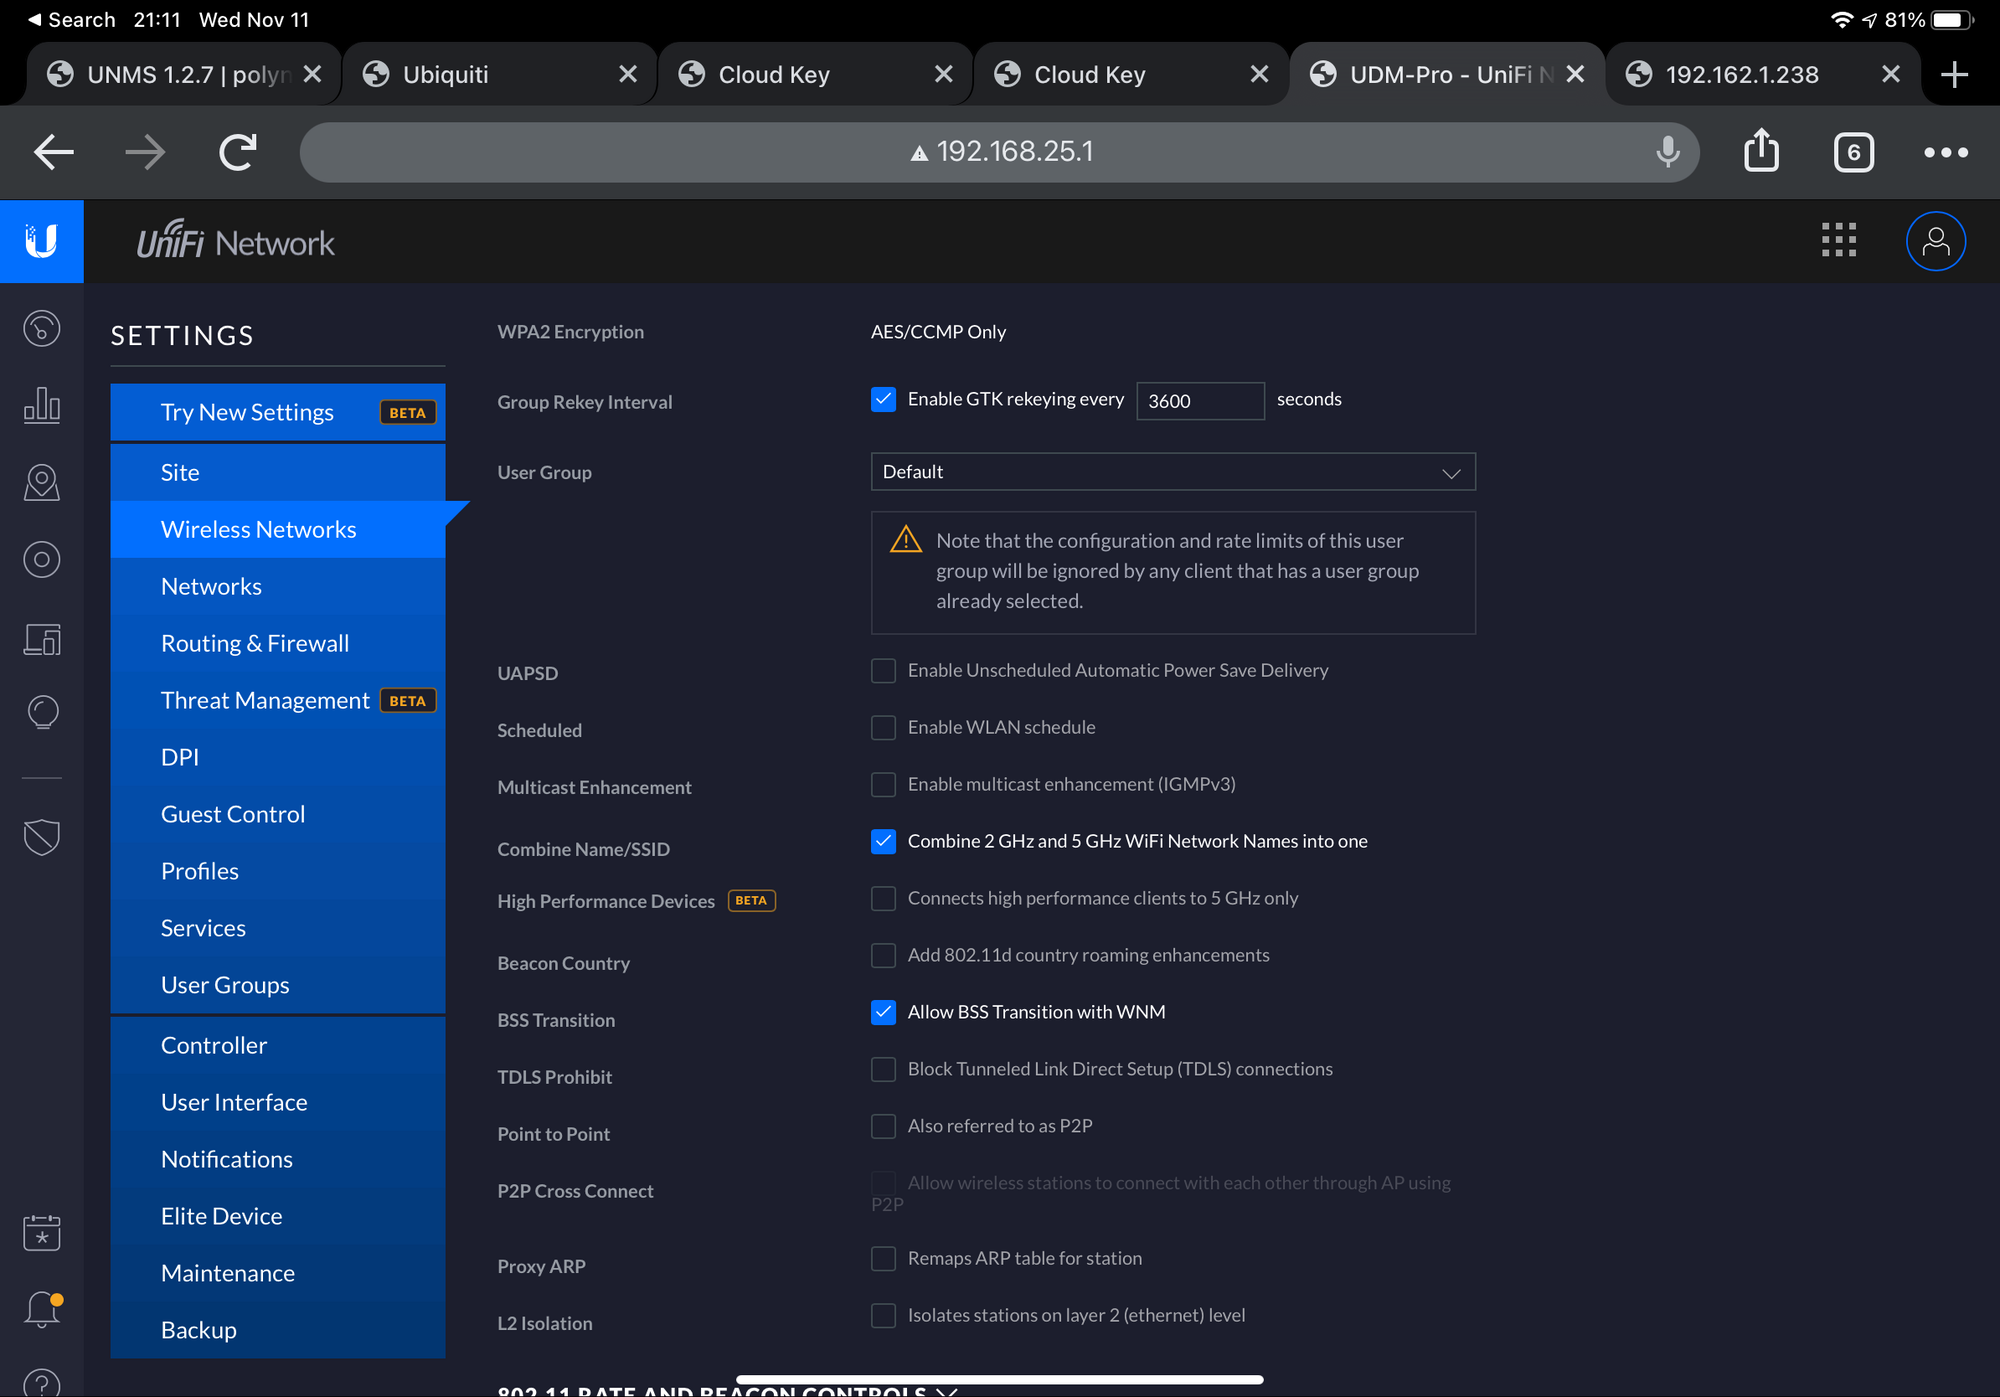Enable multicast enhancement (IGMPv3) checkbox
The height and width of the screenshot is (1397, 2000).
pyautogui.click(x=883, y=784)
